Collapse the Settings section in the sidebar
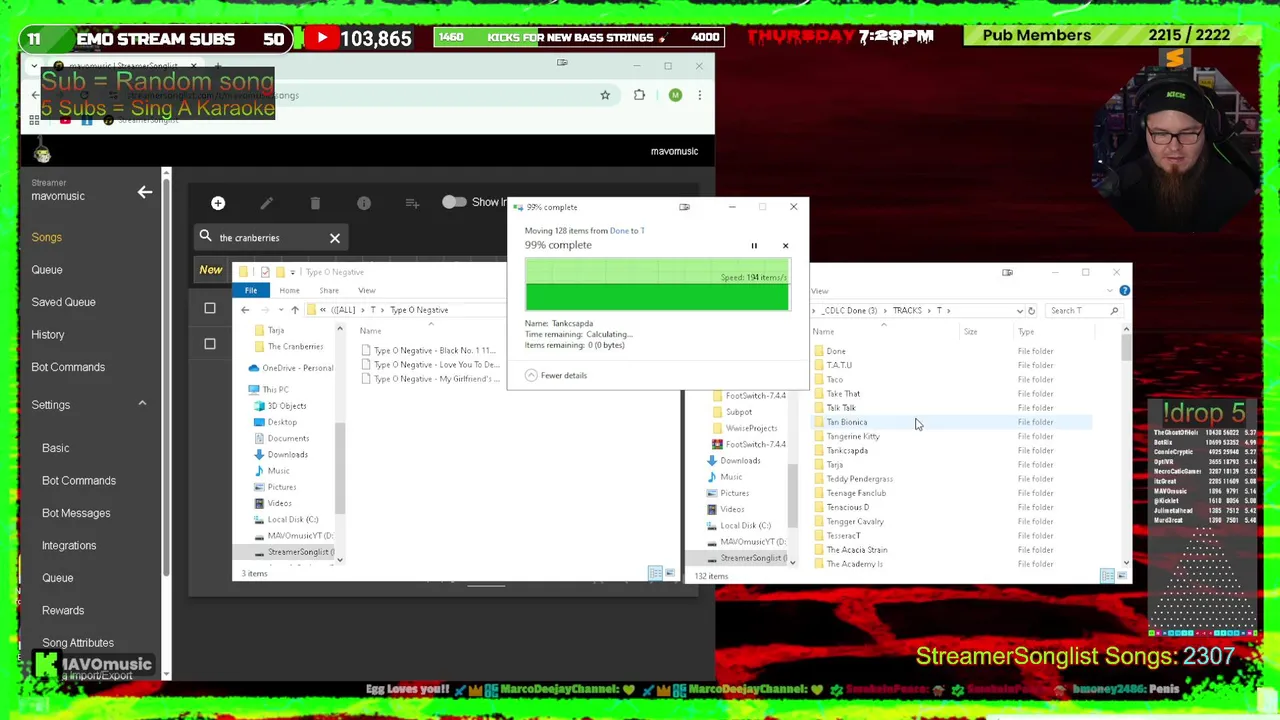1280x720 pixels. [x=142, y=403]
